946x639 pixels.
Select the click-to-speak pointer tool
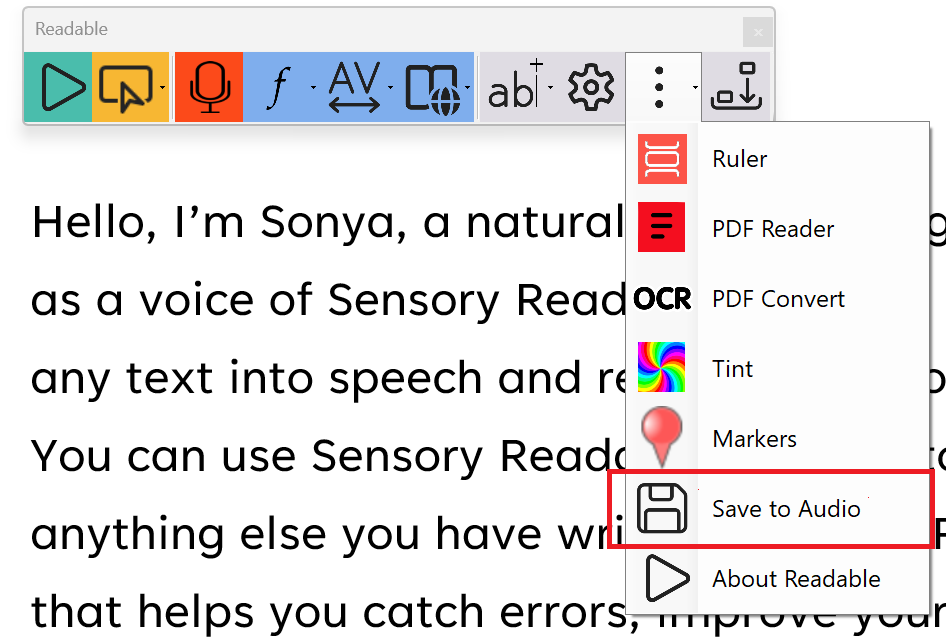(126, 87)
